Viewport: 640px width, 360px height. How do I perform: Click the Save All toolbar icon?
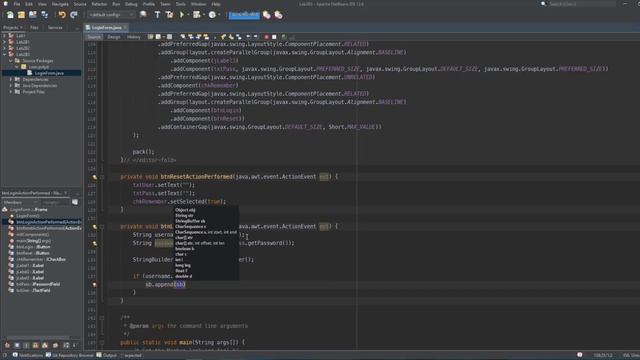pos(44,15)
